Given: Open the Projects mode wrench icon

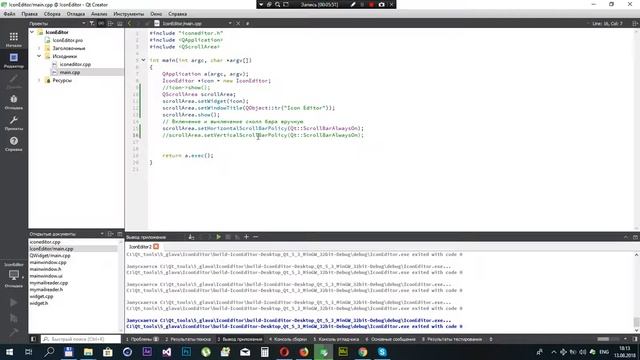Looking at the screenshot, I should 13,122.
